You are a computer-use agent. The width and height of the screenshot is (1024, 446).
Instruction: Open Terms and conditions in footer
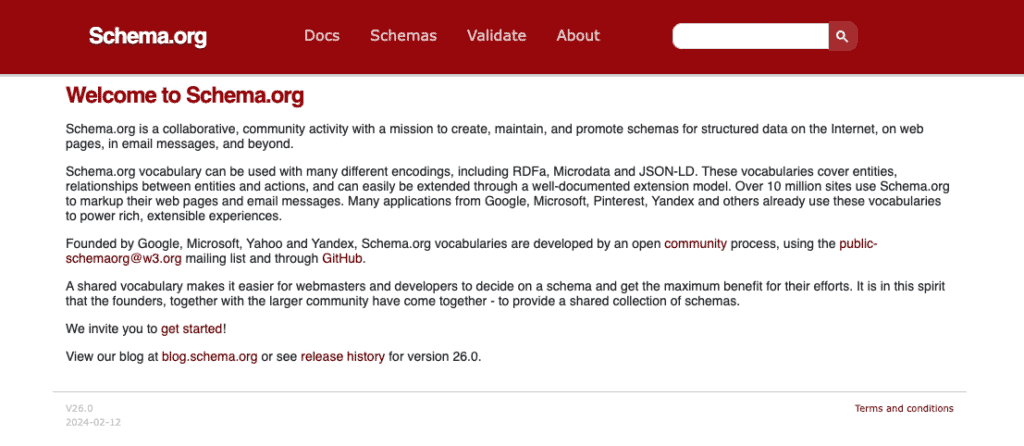coord(904,409)
